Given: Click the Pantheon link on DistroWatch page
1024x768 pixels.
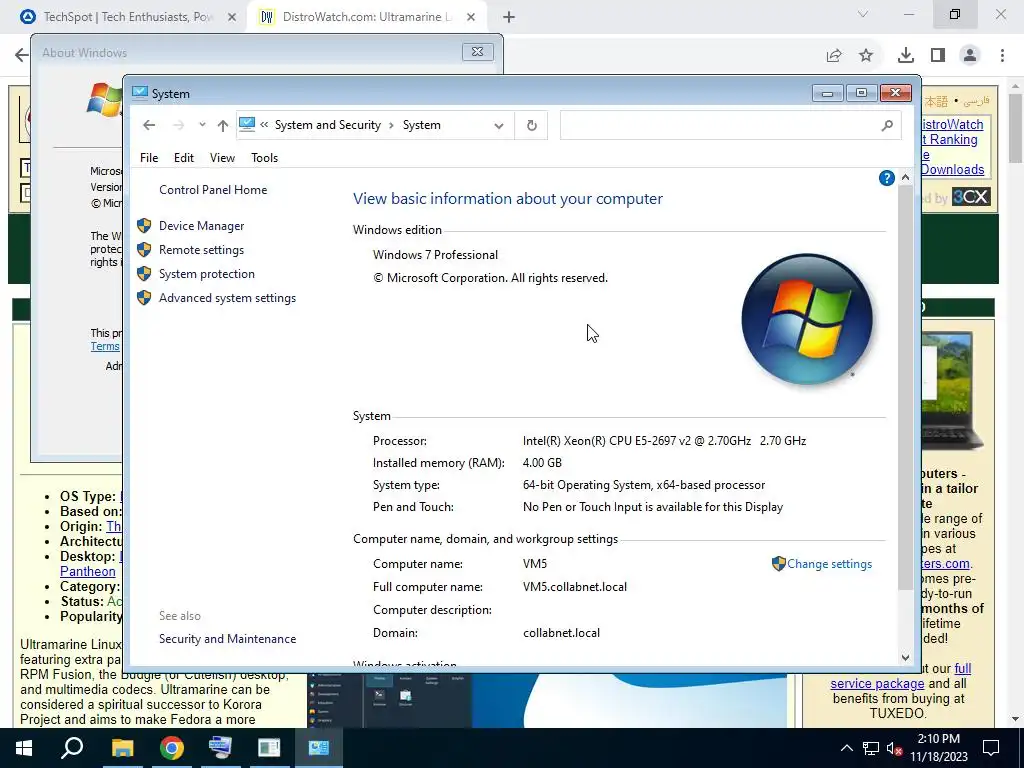Looking at the screenshot, I should pos(88,571).
